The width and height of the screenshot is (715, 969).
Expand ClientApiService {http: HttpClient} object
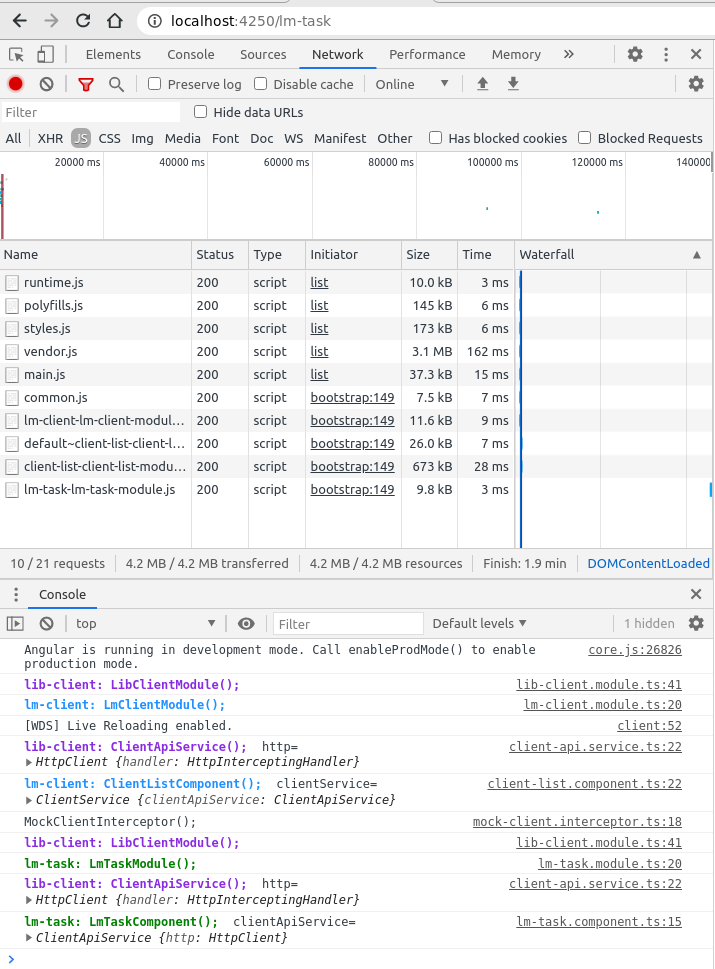tap(28, 938)
